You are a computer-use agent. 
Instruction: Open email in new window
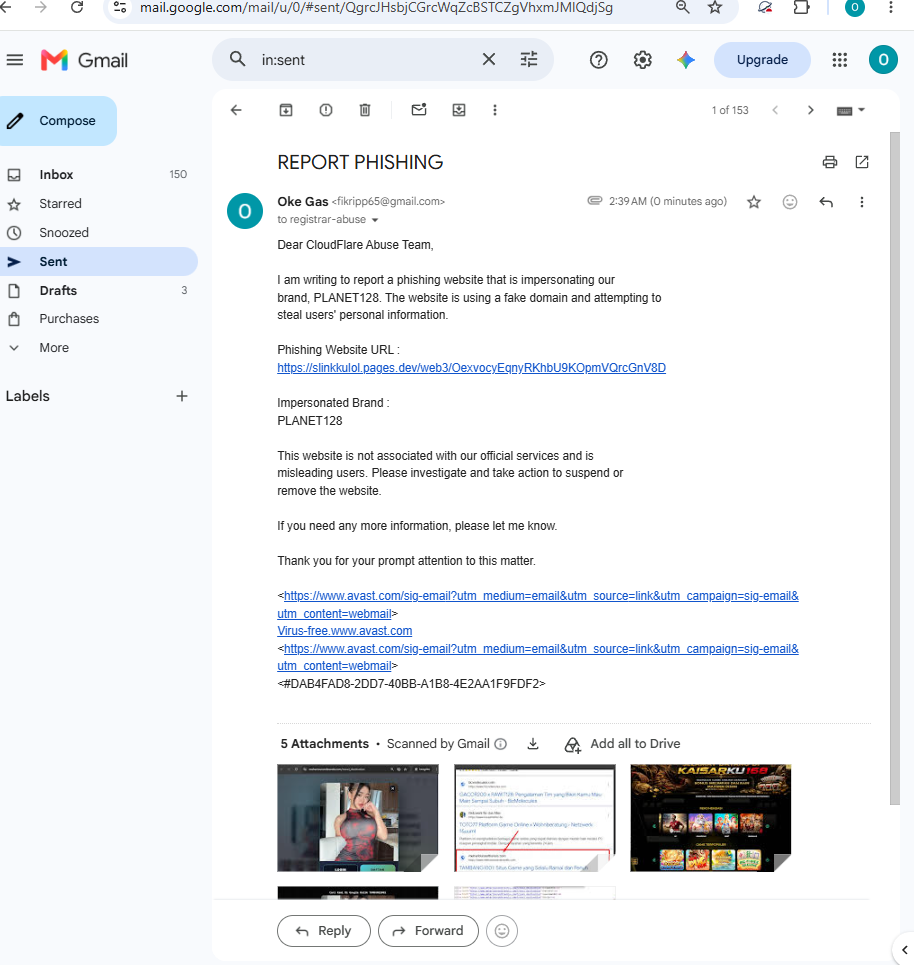click(862, 162)
